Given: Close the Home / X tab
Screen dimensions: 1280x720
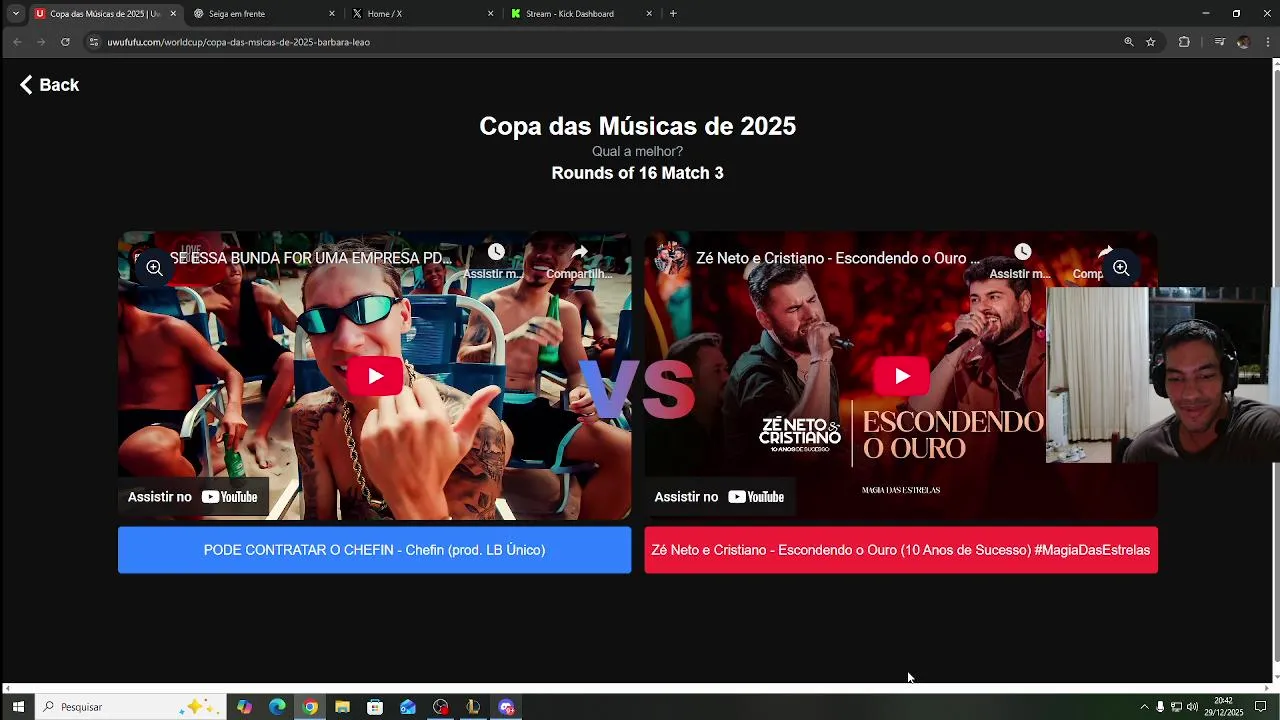Looking at the screenshot, I should [x=490, y=14].
